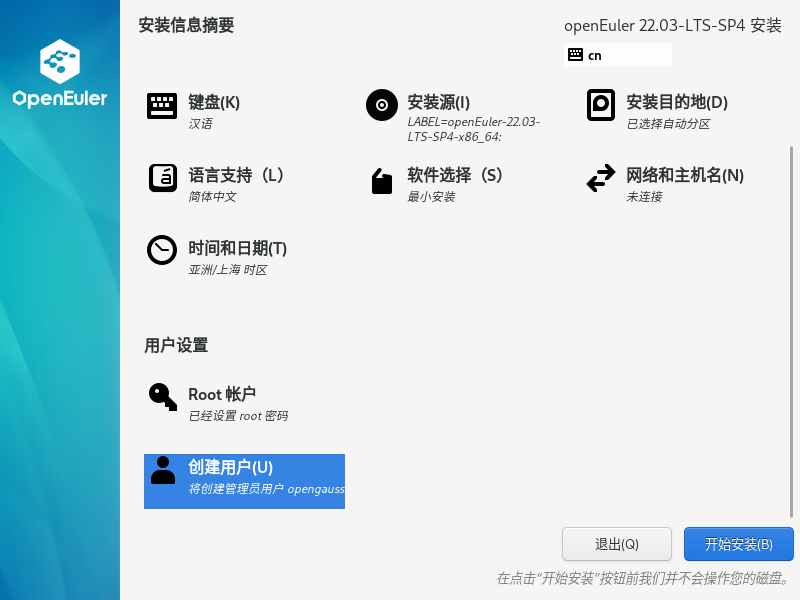Click the disk warning note at bottom
Viewport: 800px width, 600px height.
[x=643, y=579]
